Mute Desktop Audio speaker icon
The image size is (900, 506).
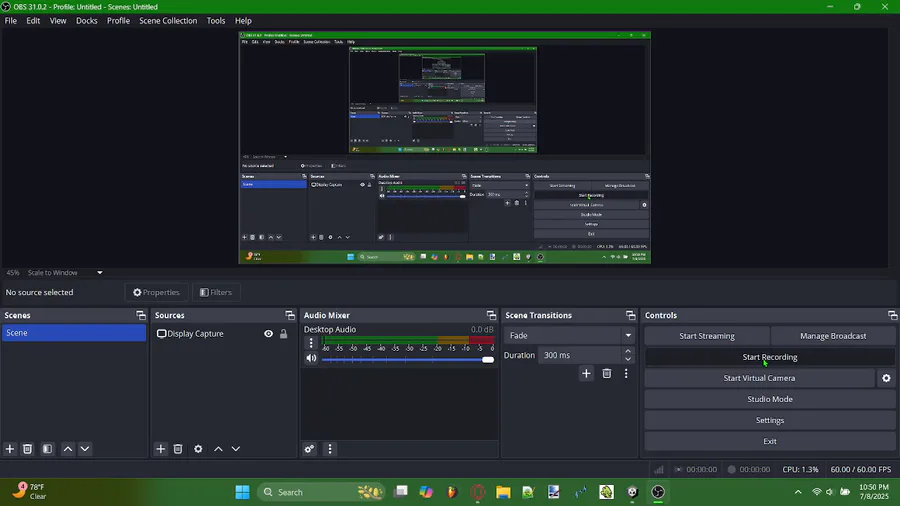point(311,358)
